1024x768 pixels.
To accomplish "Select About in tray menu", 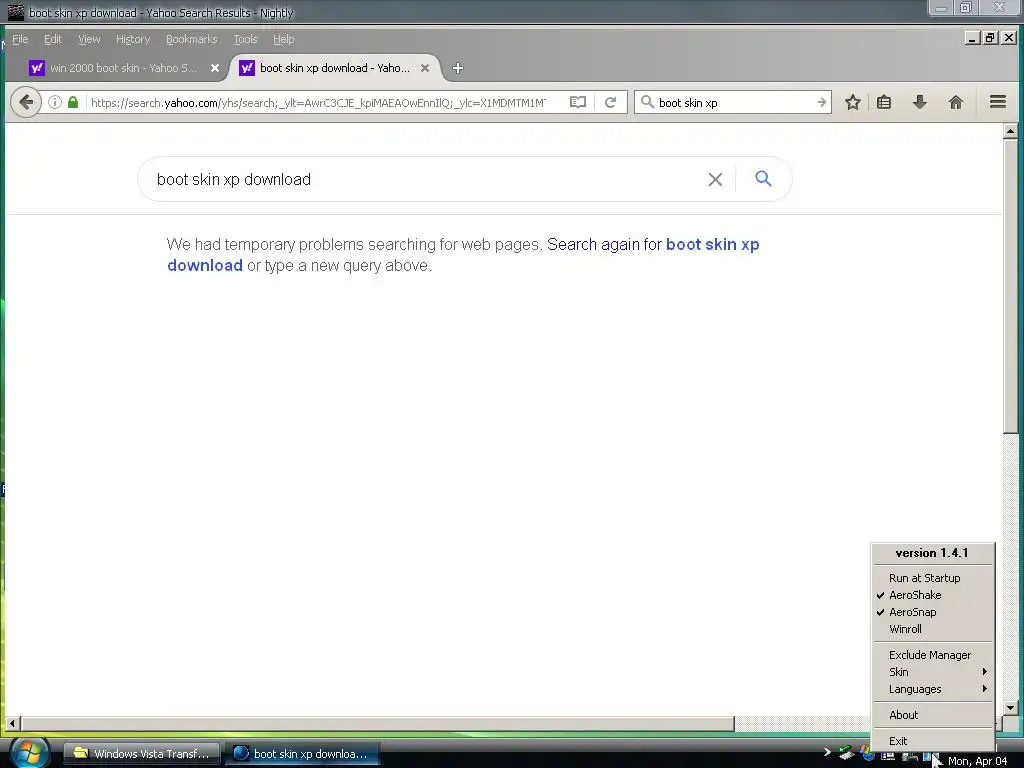I will click(933, 715).
